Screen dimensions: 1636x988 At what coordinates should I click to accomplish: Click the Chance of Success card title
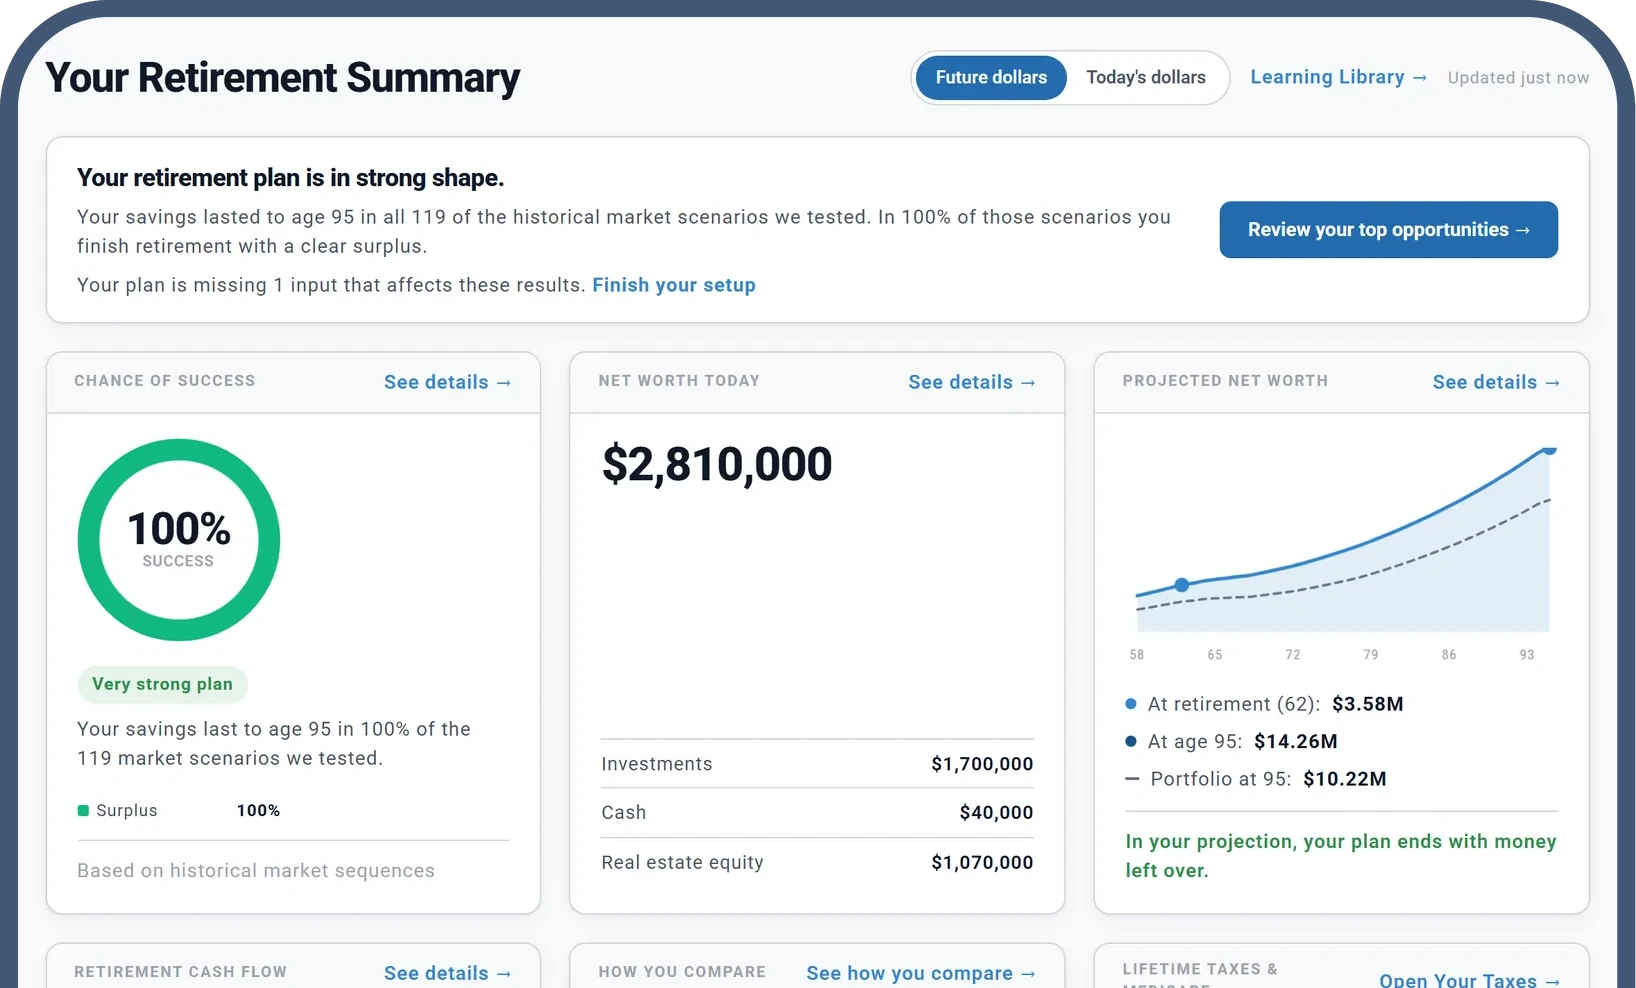(165, 381)
